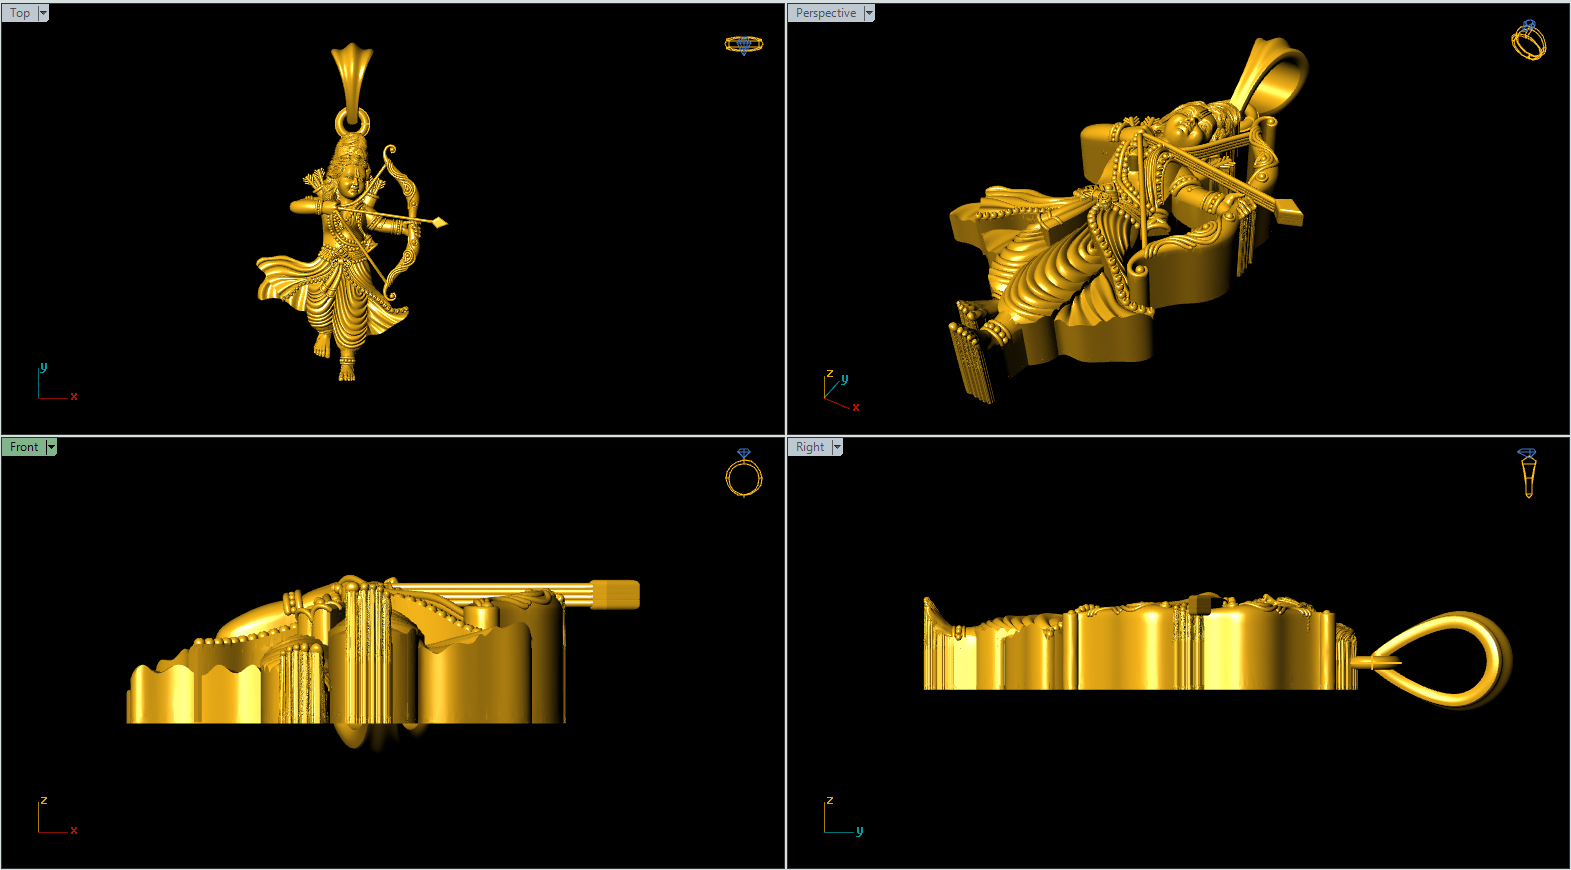Select the arrow tip in Front view
1571x870 pixels.
click(x=614, y=594)
